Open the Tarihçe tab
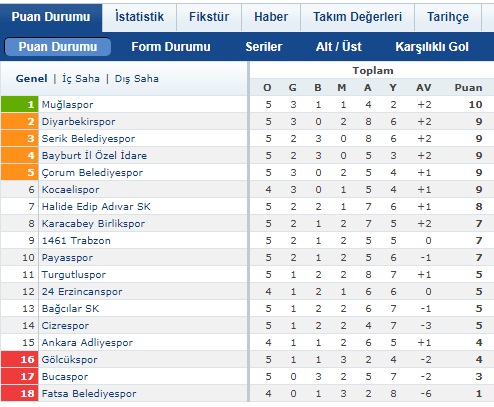Viewport: 494px width, 407px height. point(448,17)
